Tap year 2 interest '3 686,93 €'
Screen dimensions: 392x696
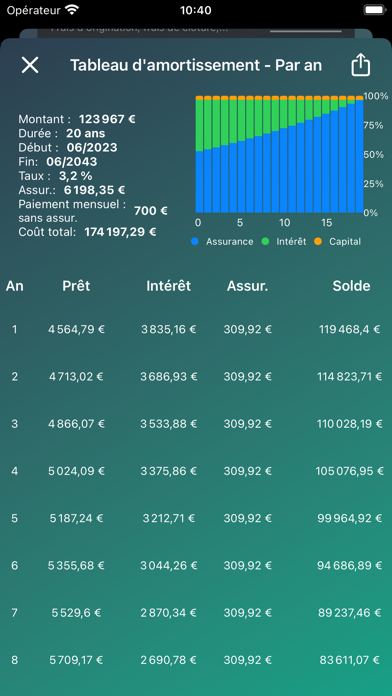169,377
